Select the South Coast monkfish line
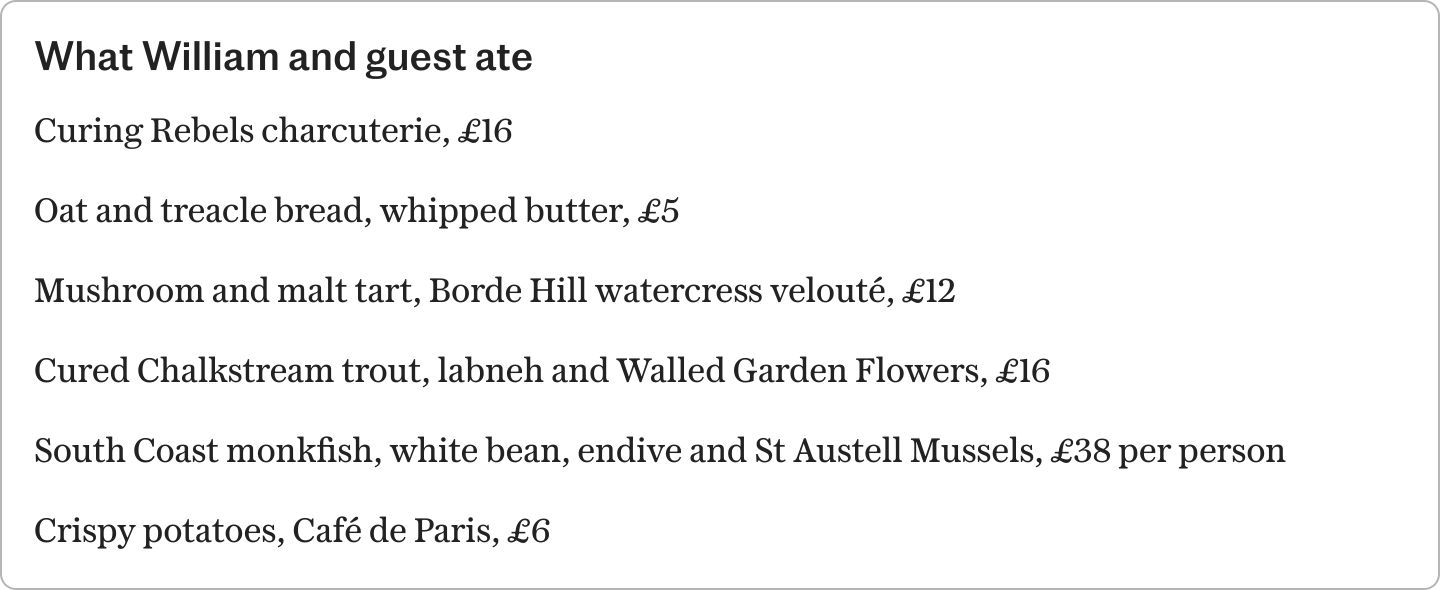The image size is (1440, 590). click(660, 451)
